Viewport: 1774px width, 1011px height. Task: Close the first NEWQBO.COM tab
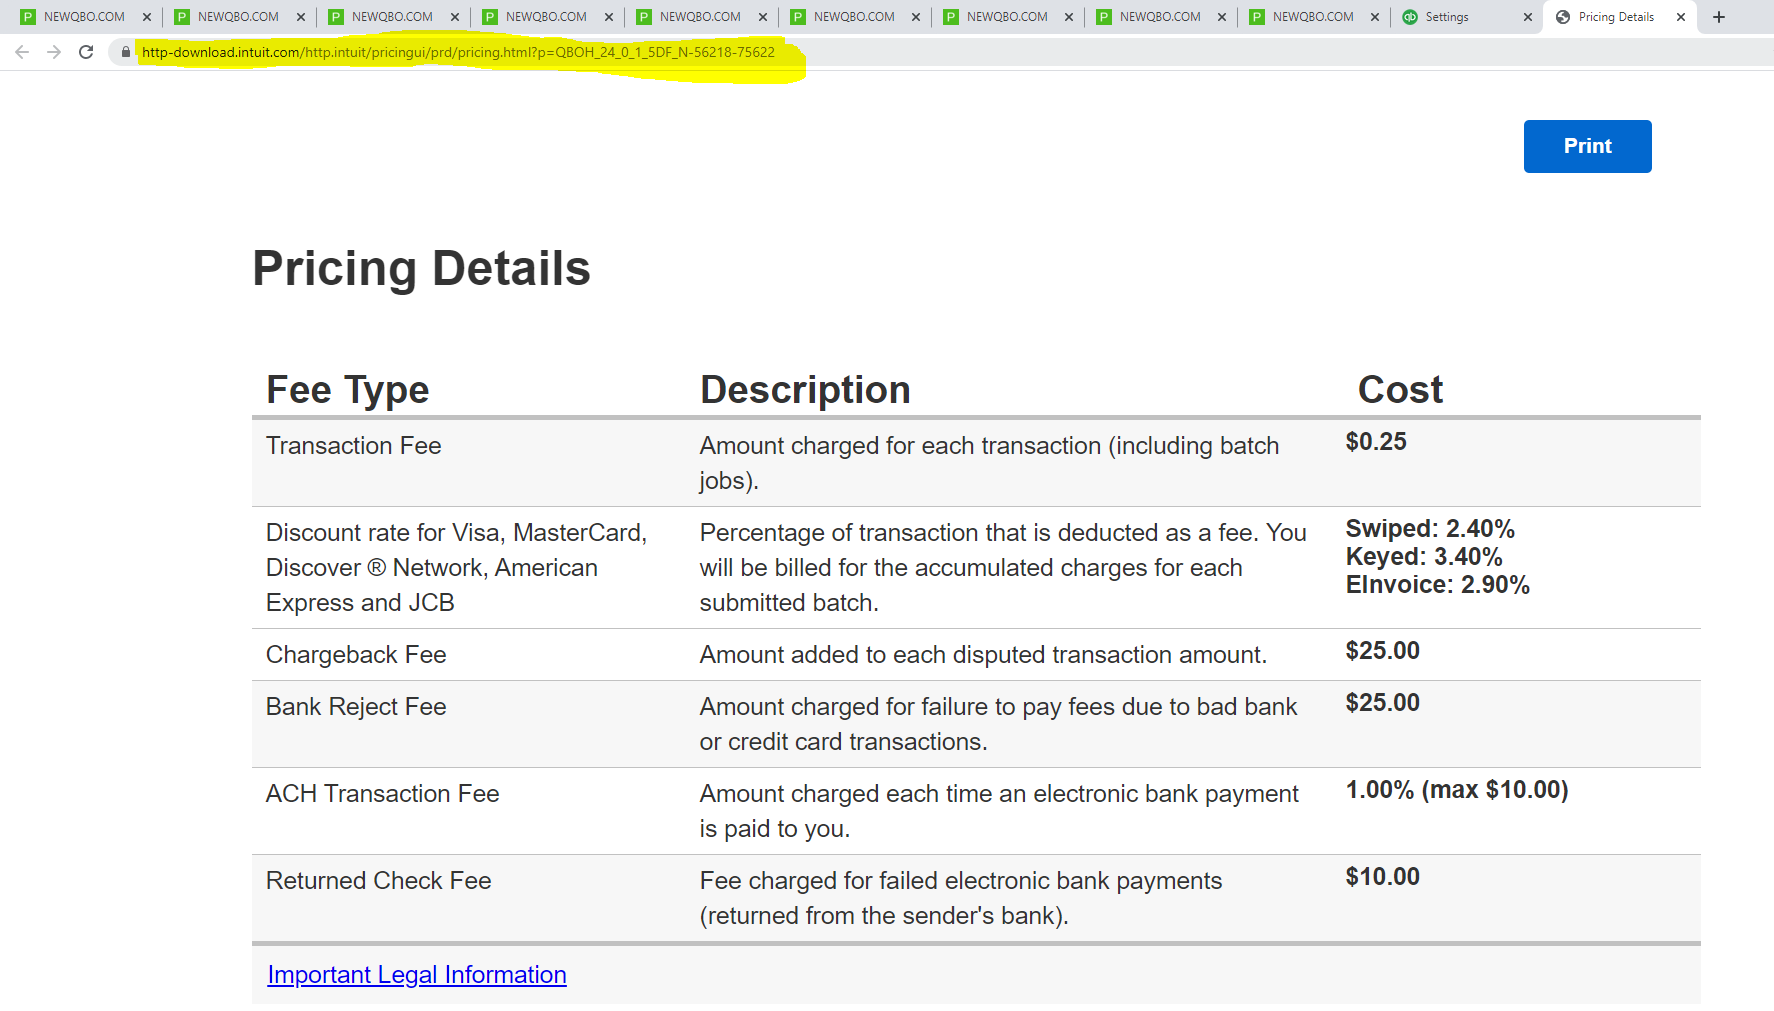tap(147, 17)
